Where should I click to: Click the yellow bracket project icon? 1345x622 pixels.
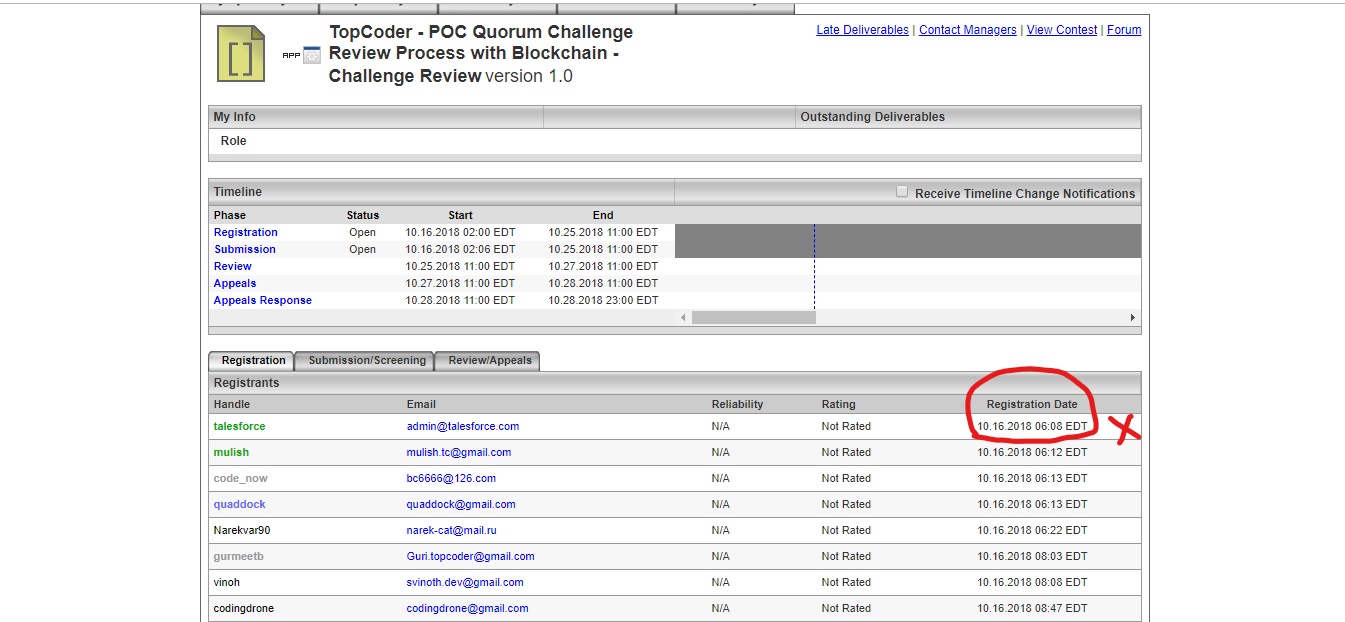(241, 54)
